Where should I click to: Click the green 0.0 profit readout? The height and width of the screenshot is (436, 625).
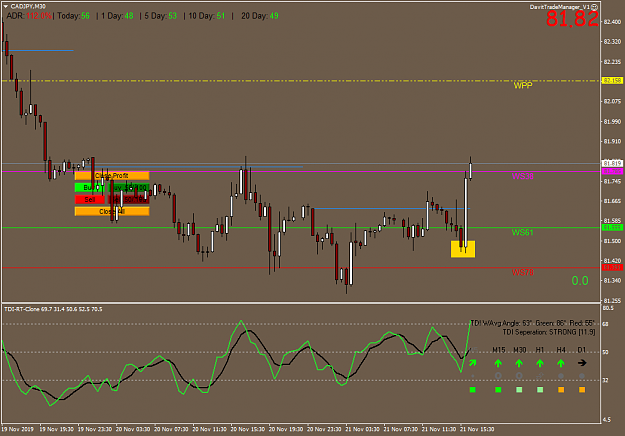tap(580, 281)
